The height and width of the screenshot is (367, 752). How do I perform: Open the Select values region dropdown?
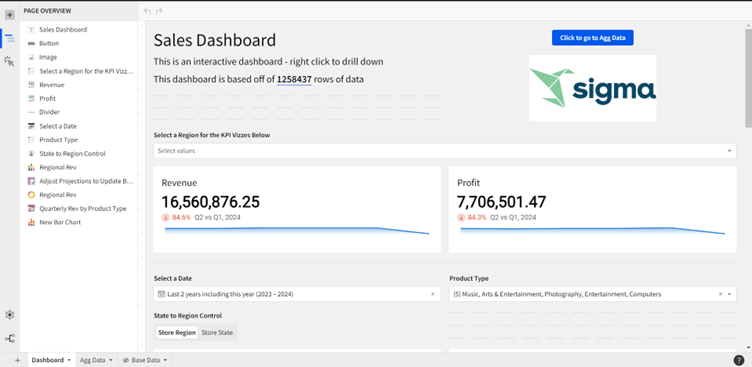(445, 151)
